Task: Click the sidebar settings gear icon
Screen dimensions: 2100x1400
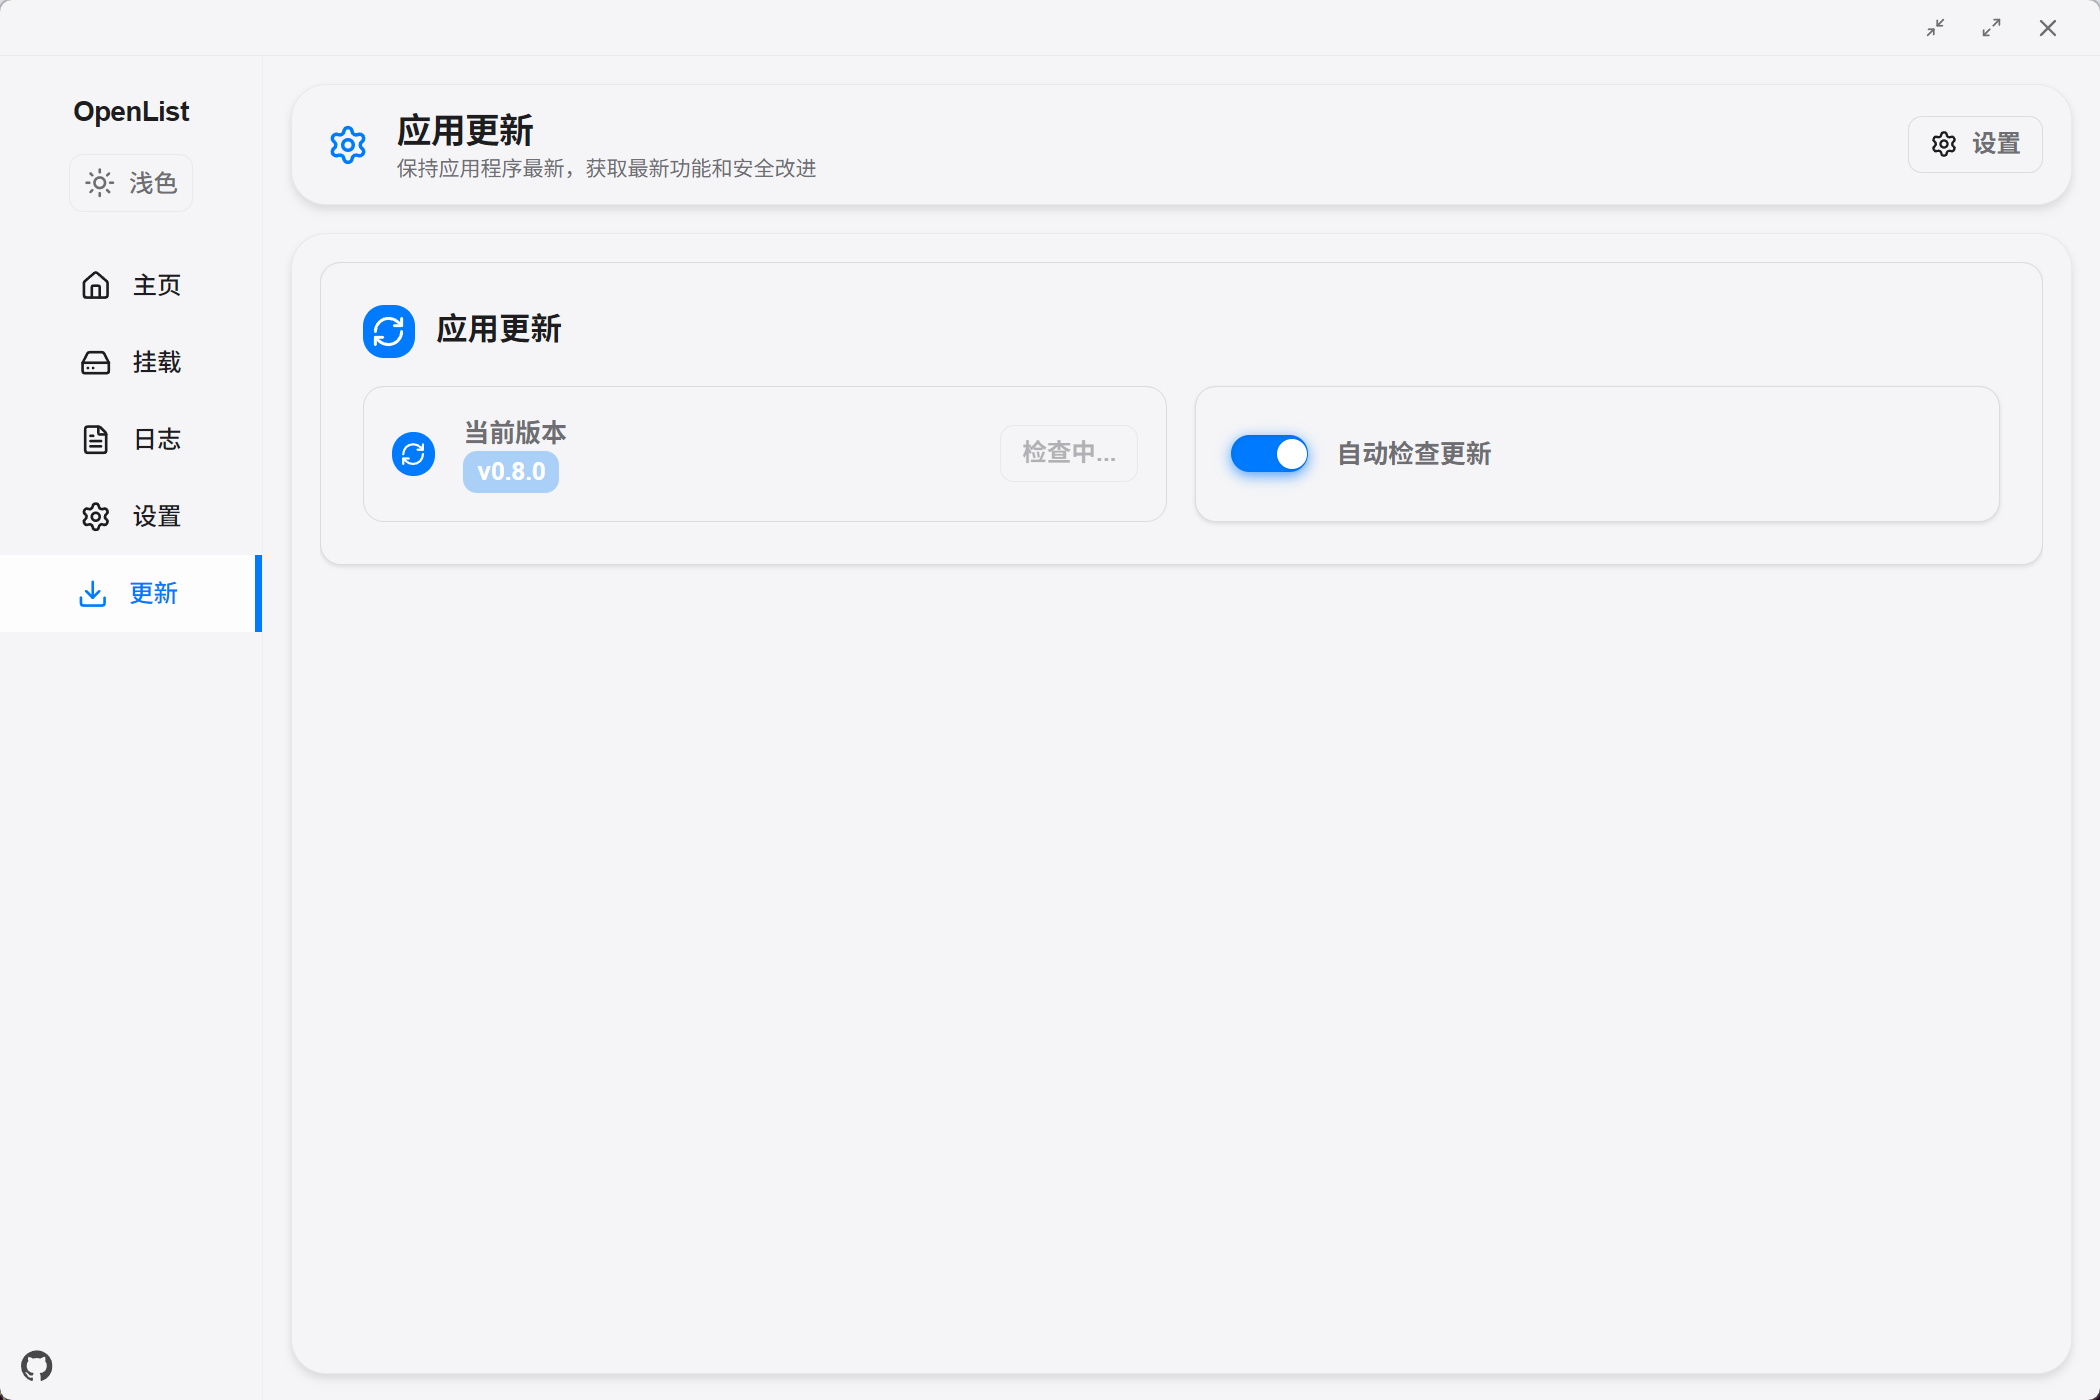Action: (x=96, y=517)
